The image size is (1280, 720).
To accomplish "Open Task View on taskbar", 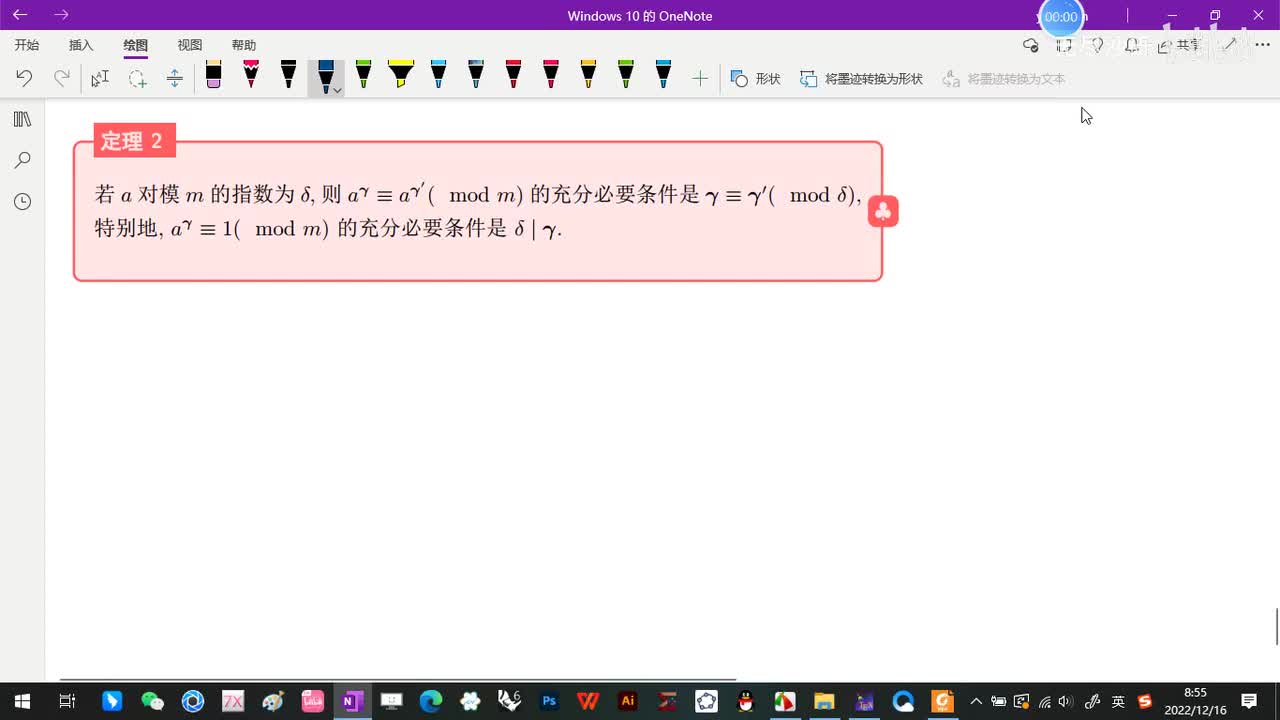I will tap(67, 702).
